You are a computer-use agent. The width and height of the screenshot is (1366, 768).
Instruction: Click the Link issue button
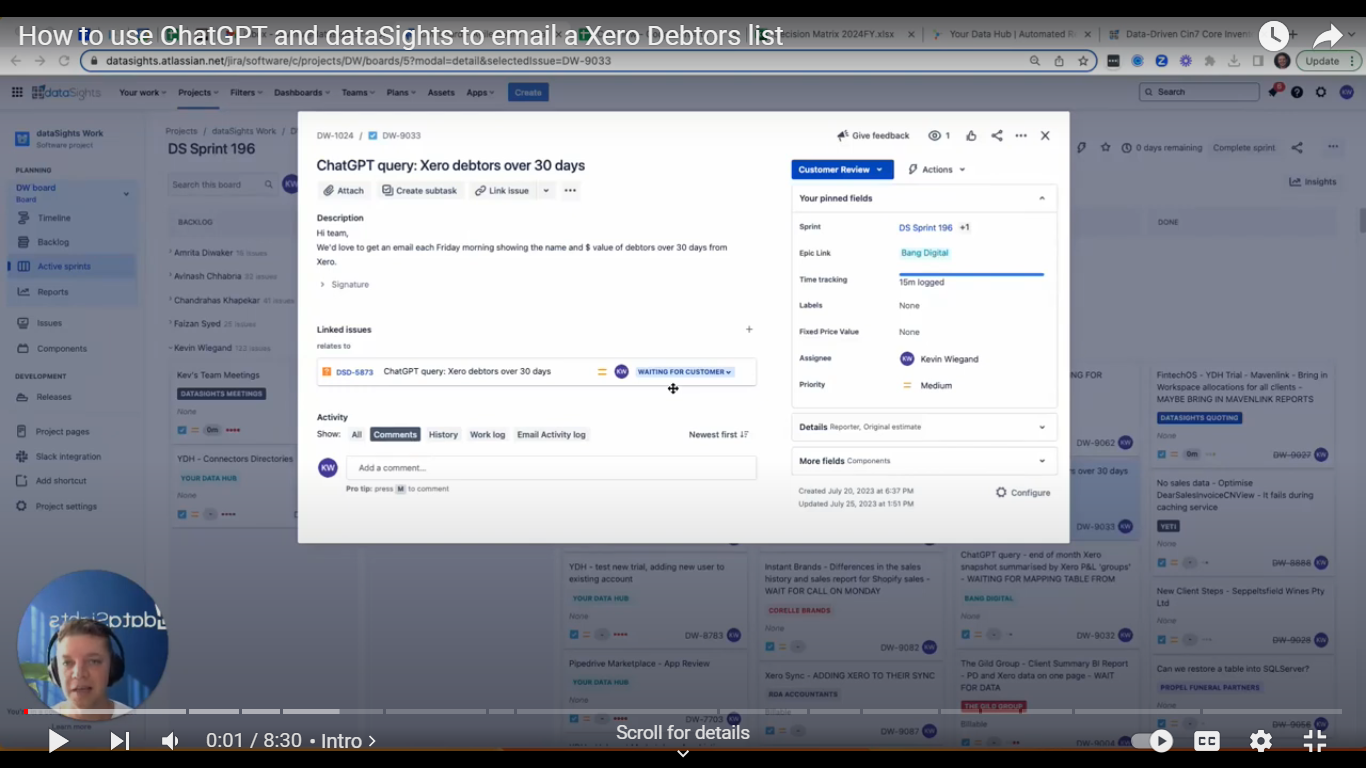(502, 190)
